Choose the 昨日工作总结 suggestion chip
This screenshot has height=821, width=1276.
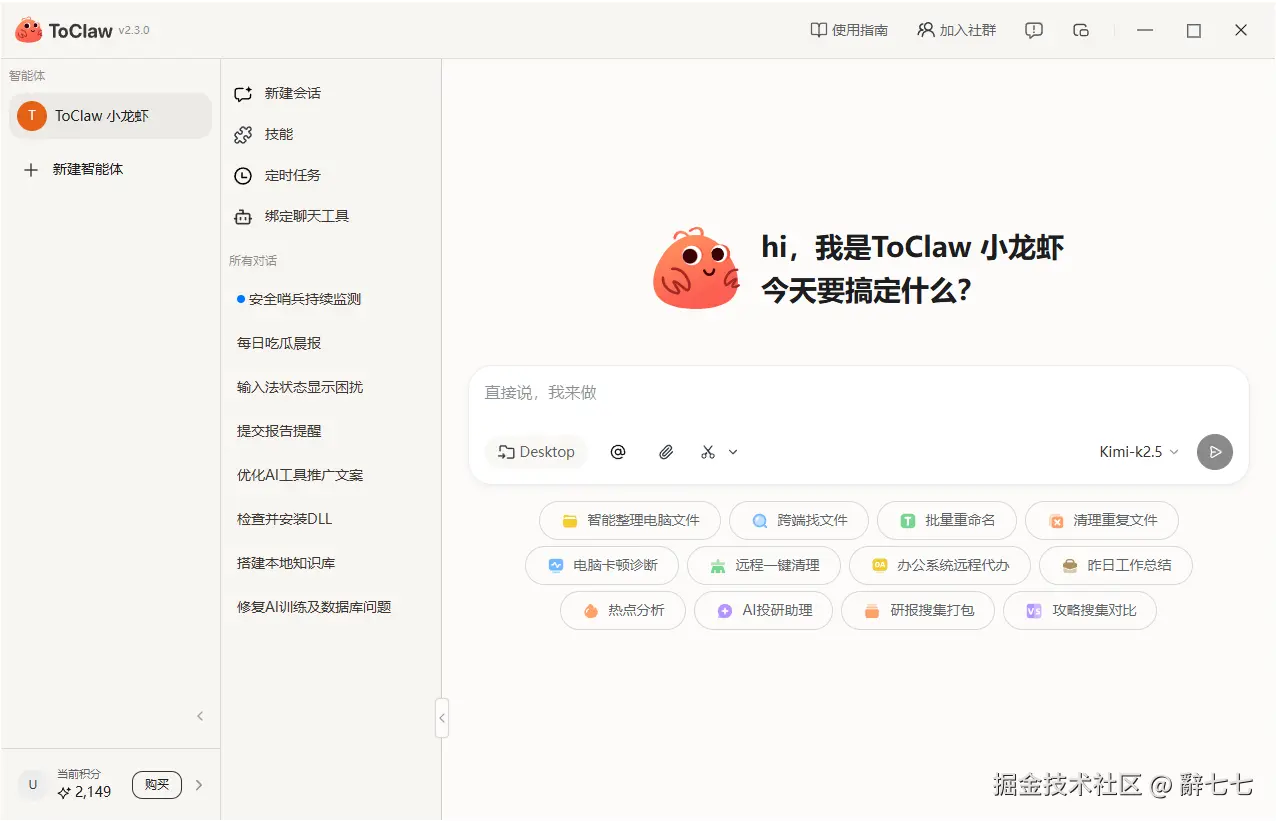(1116, 565)
